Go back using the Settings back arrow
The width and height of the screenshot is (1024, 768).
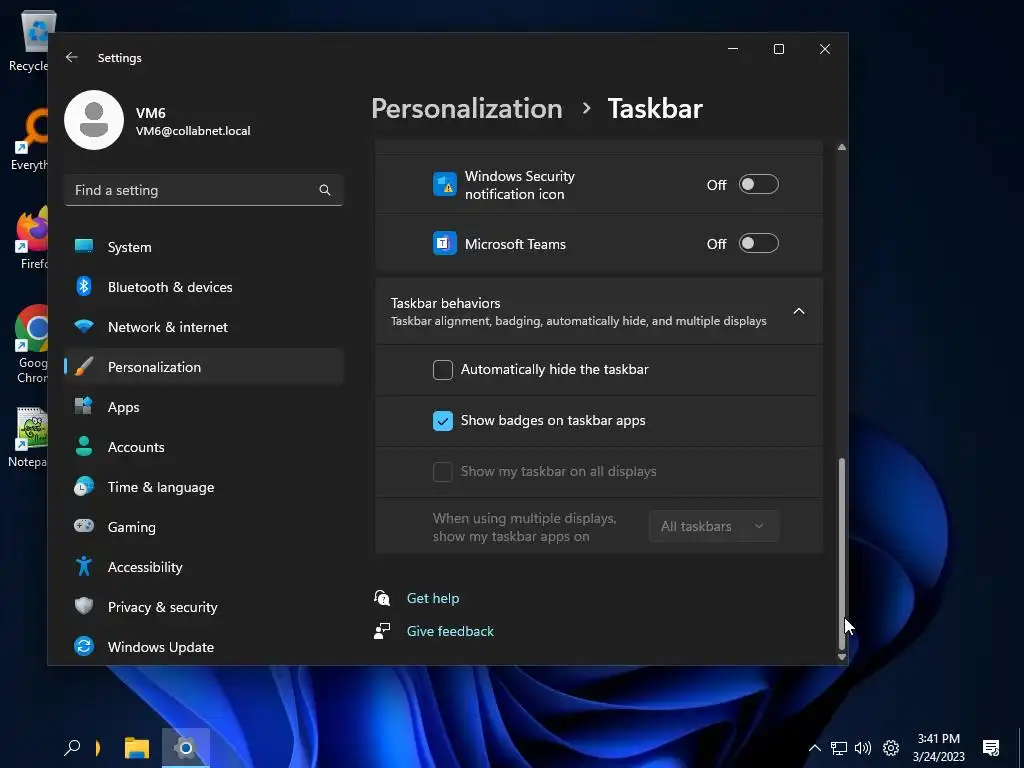(x=72, y=57)
